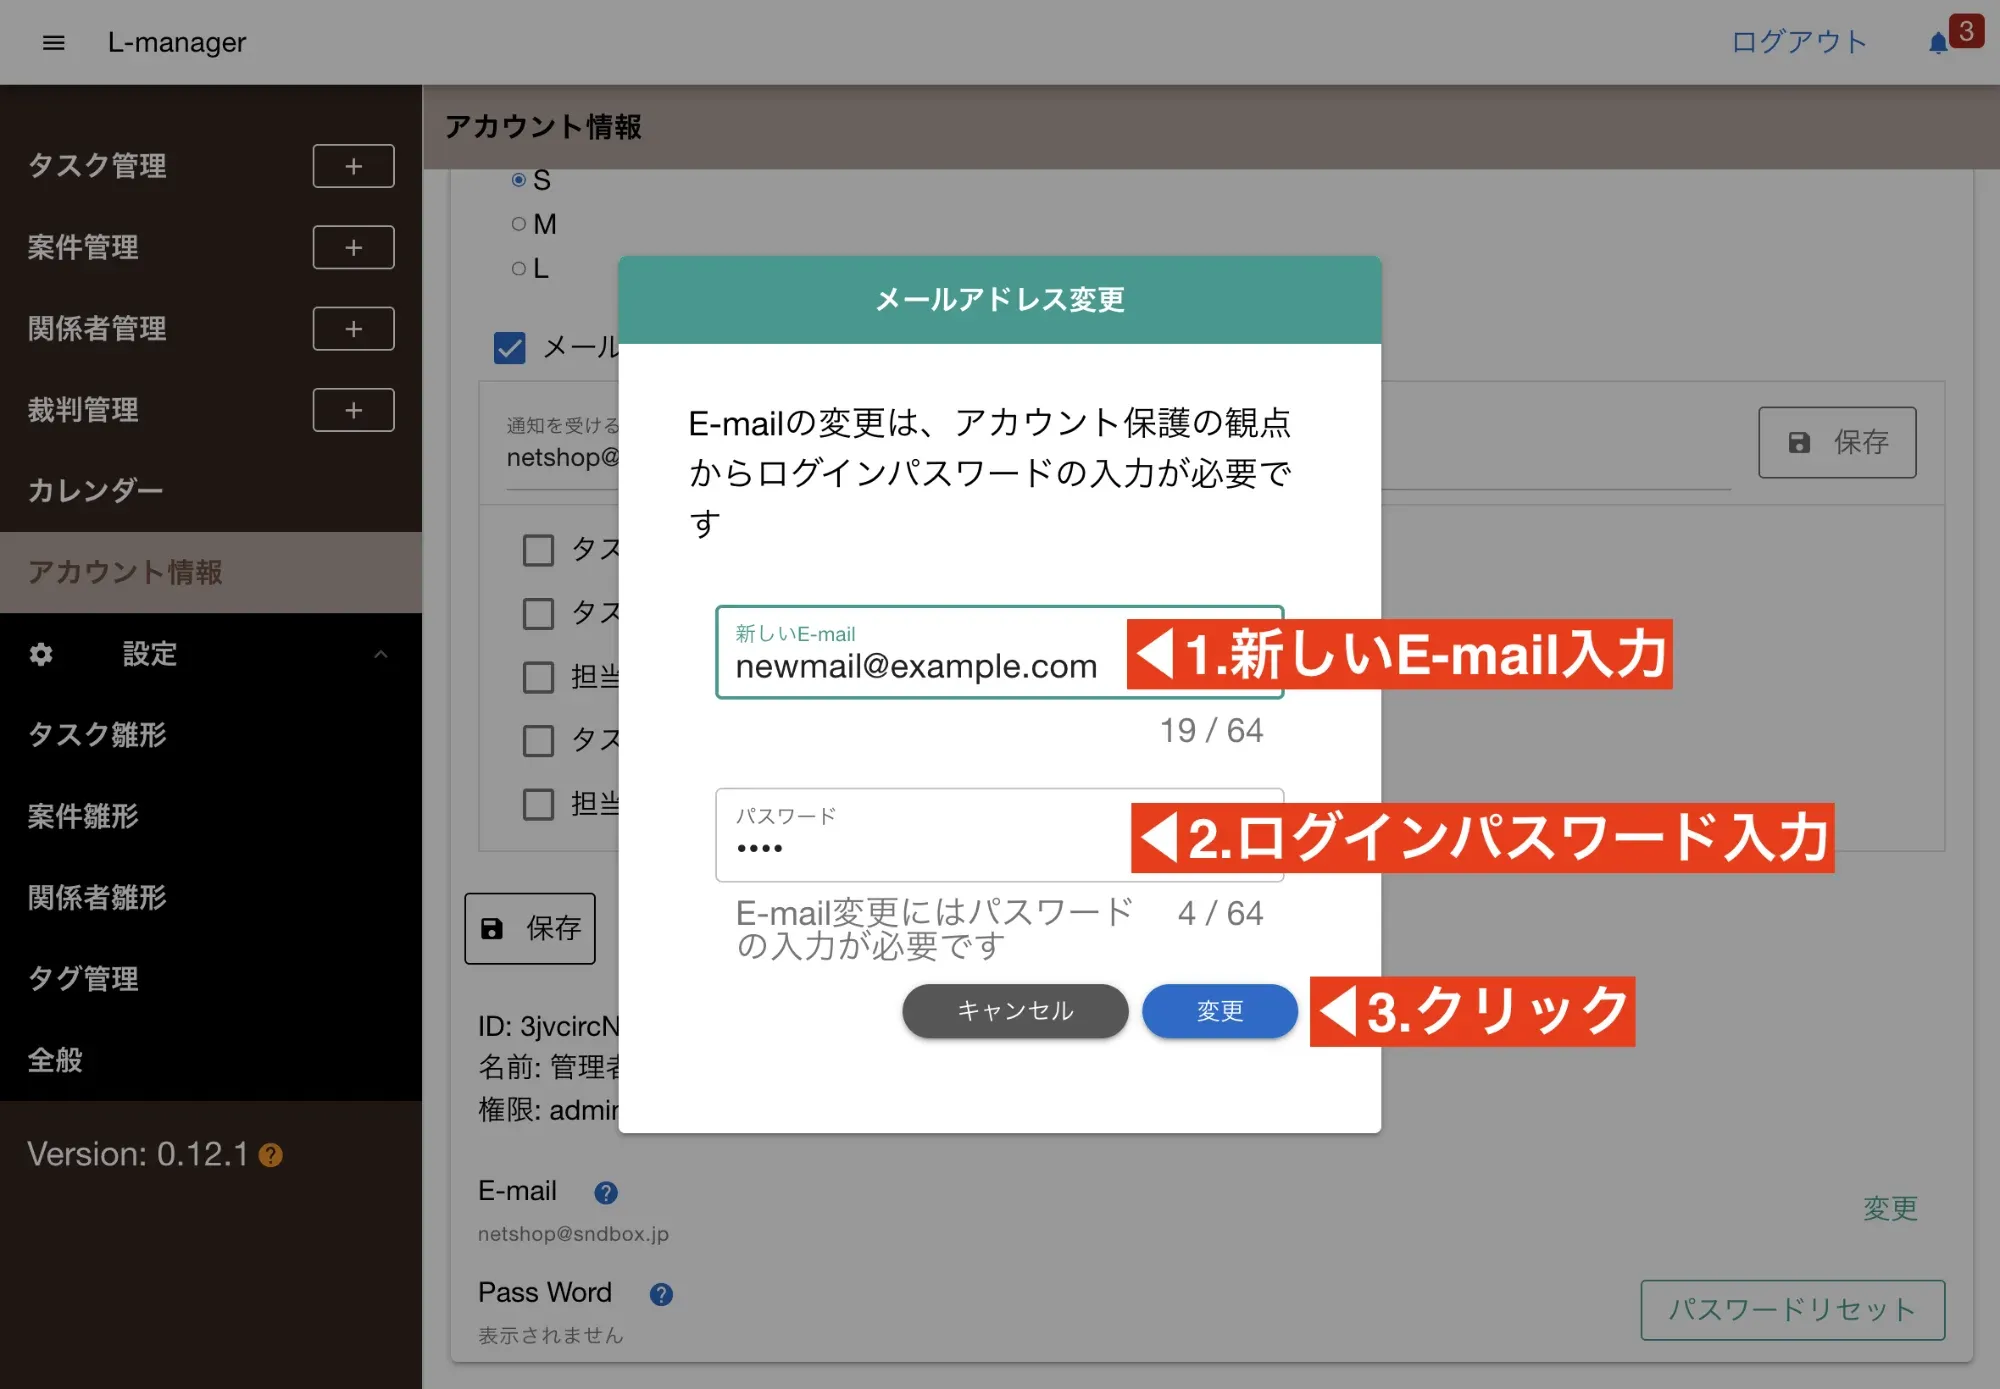Click help icon beside Pass Word

pos(661,1294)
